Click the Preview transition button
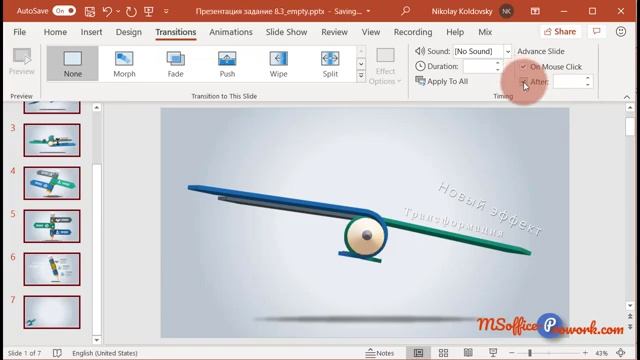Image resolution: width=640 pixels, height=360 pixels. pos(22,62)
